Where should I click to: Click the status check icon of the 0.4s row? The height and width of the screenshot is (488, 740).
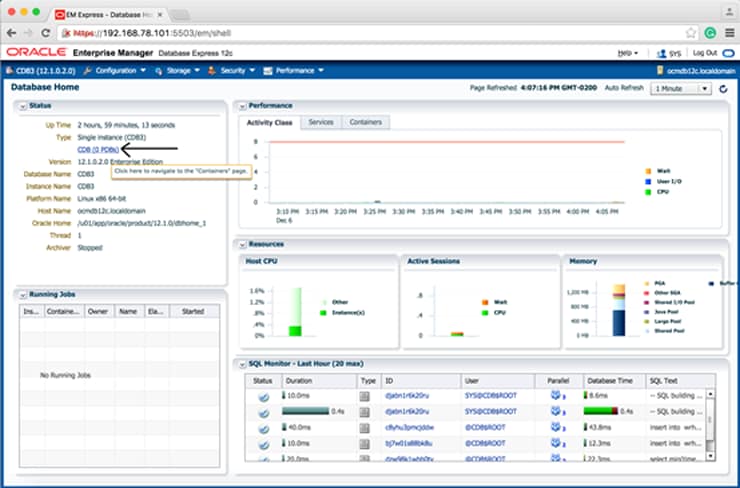pos(263,412)
